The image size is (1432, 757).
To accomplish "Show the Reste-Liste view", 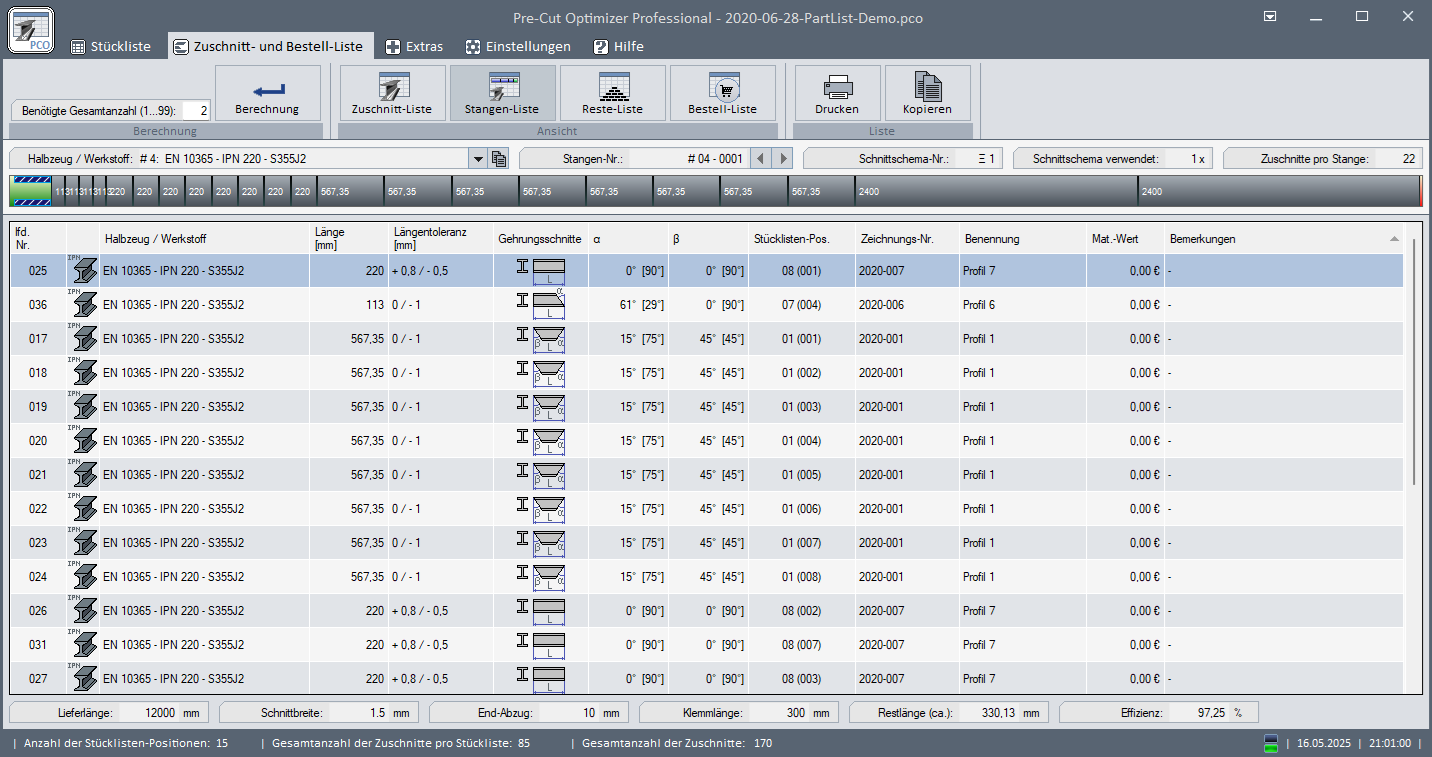I will 612,93.
